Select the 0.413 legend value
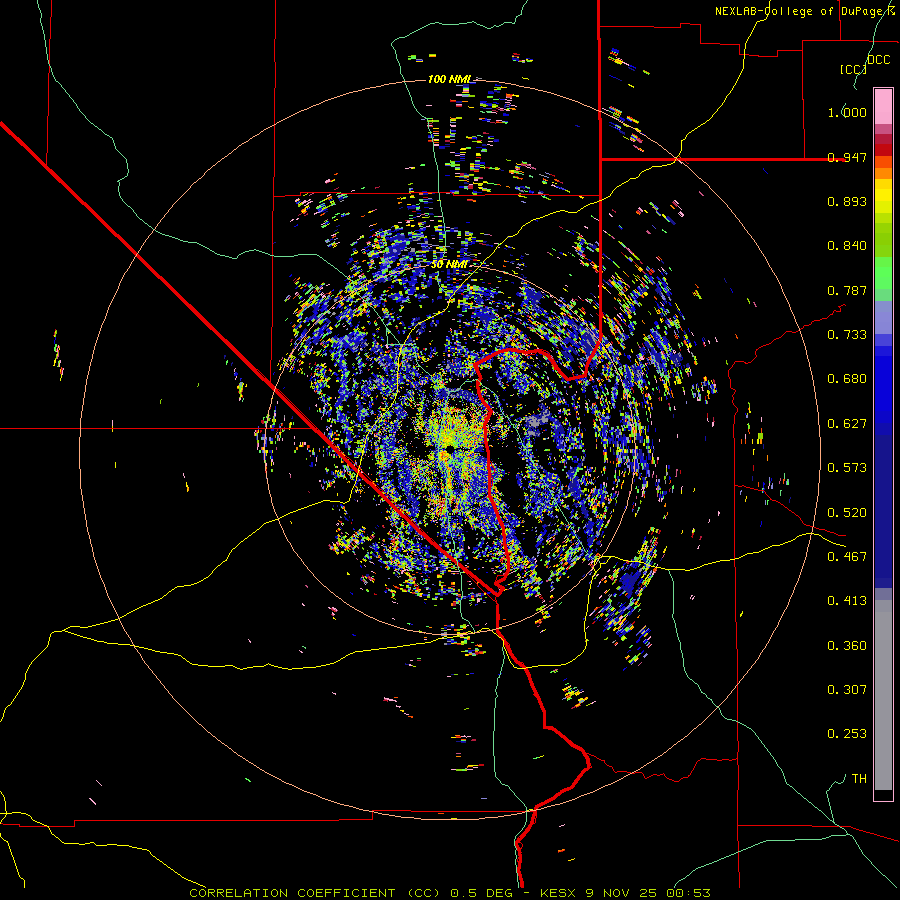The height and width of the screenshot is (900, 900). [x=847, y=601]
